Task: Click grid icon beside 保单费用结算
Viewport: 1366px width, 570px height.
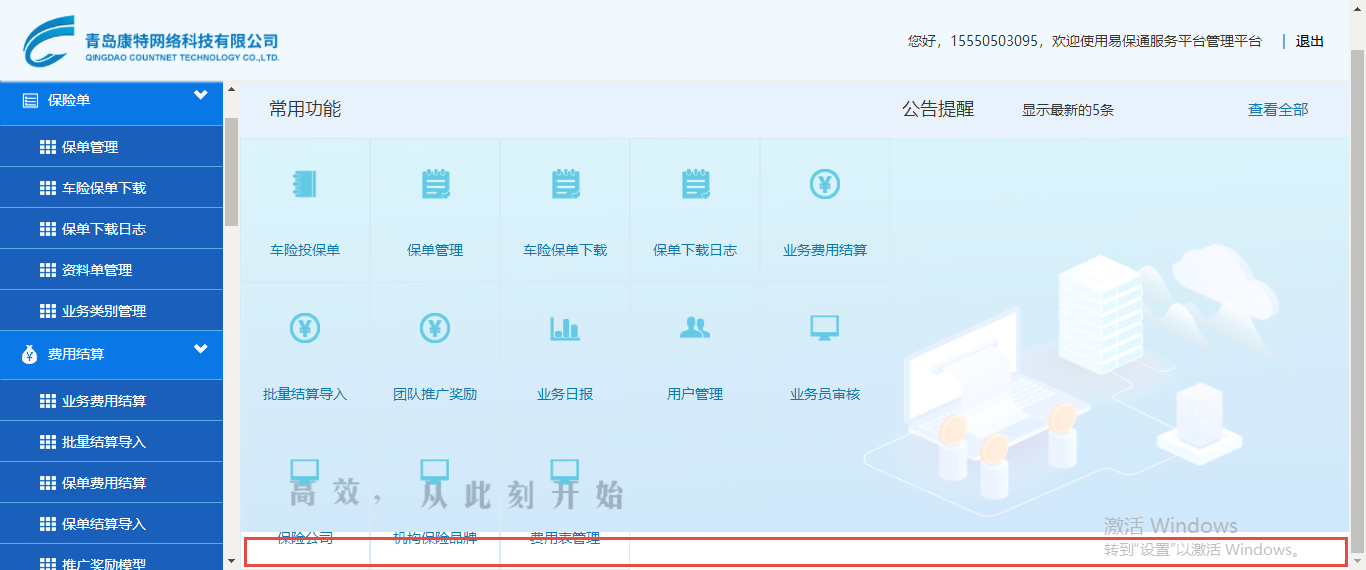Action: point(47,483)
